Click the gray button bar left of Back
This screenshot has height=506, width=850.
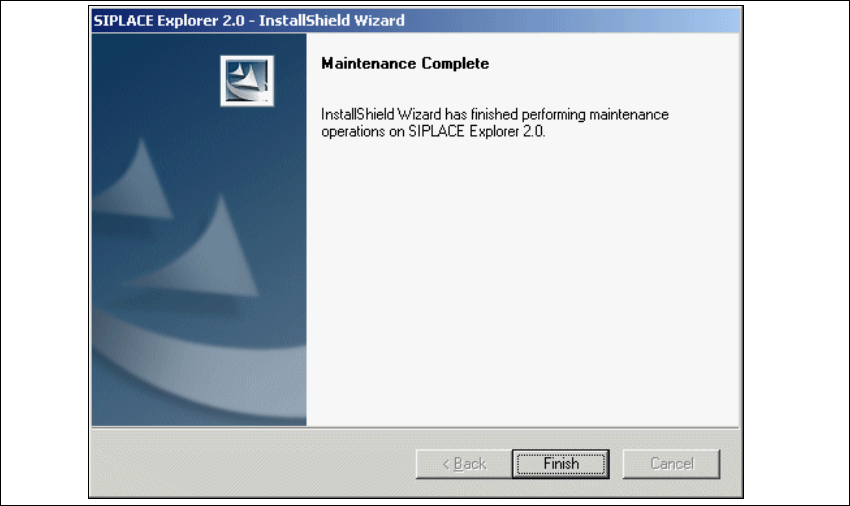[254, 464]
